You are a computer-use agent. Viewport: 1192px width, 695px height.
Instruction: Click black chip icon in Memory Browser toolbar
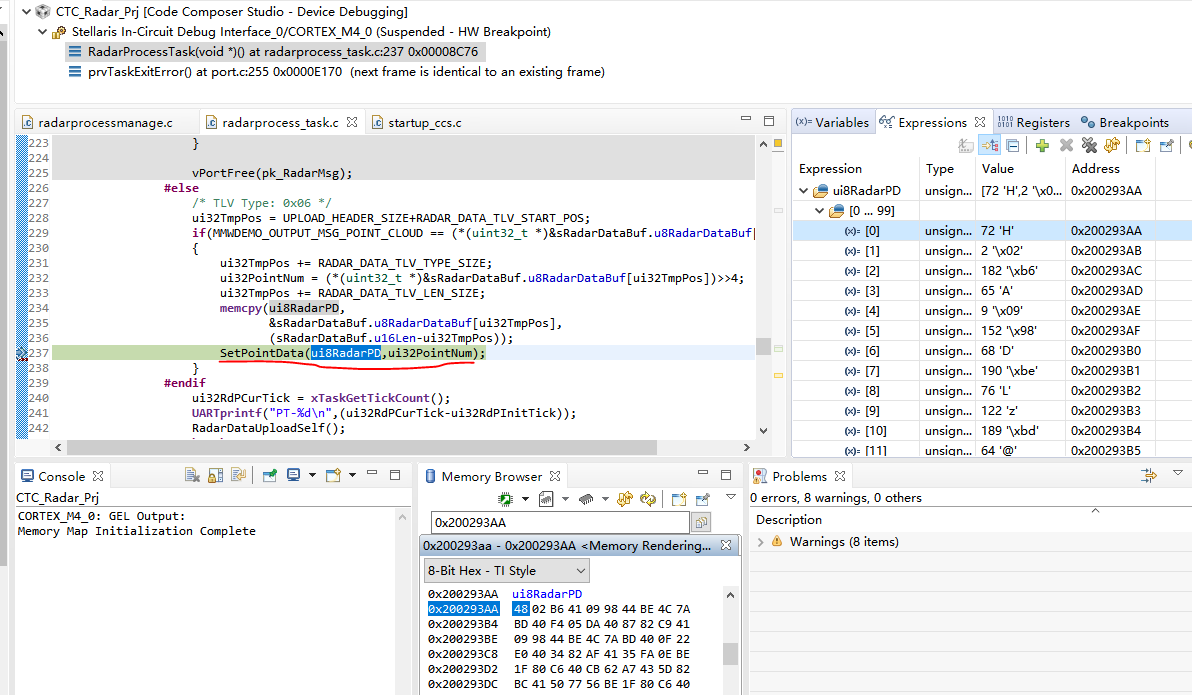[585, 499]
